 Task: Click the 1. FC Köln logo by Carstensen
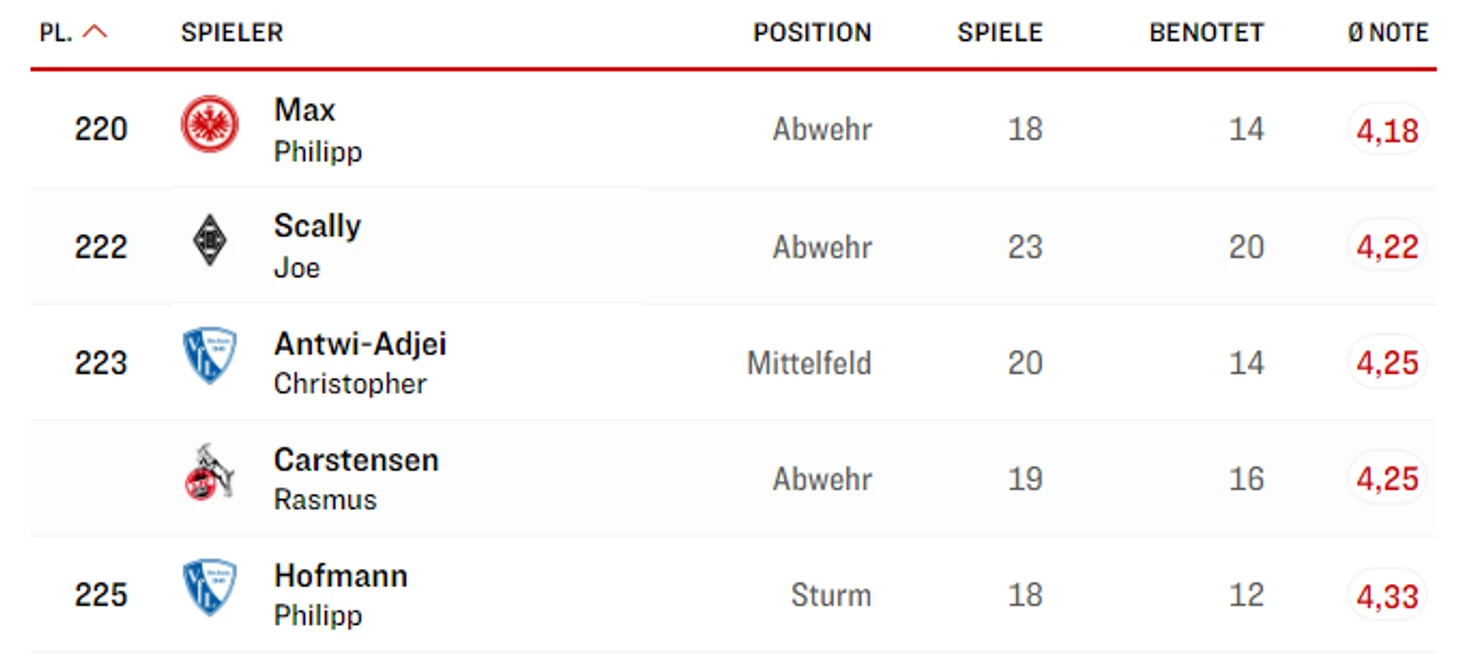[x=210, y=473]
